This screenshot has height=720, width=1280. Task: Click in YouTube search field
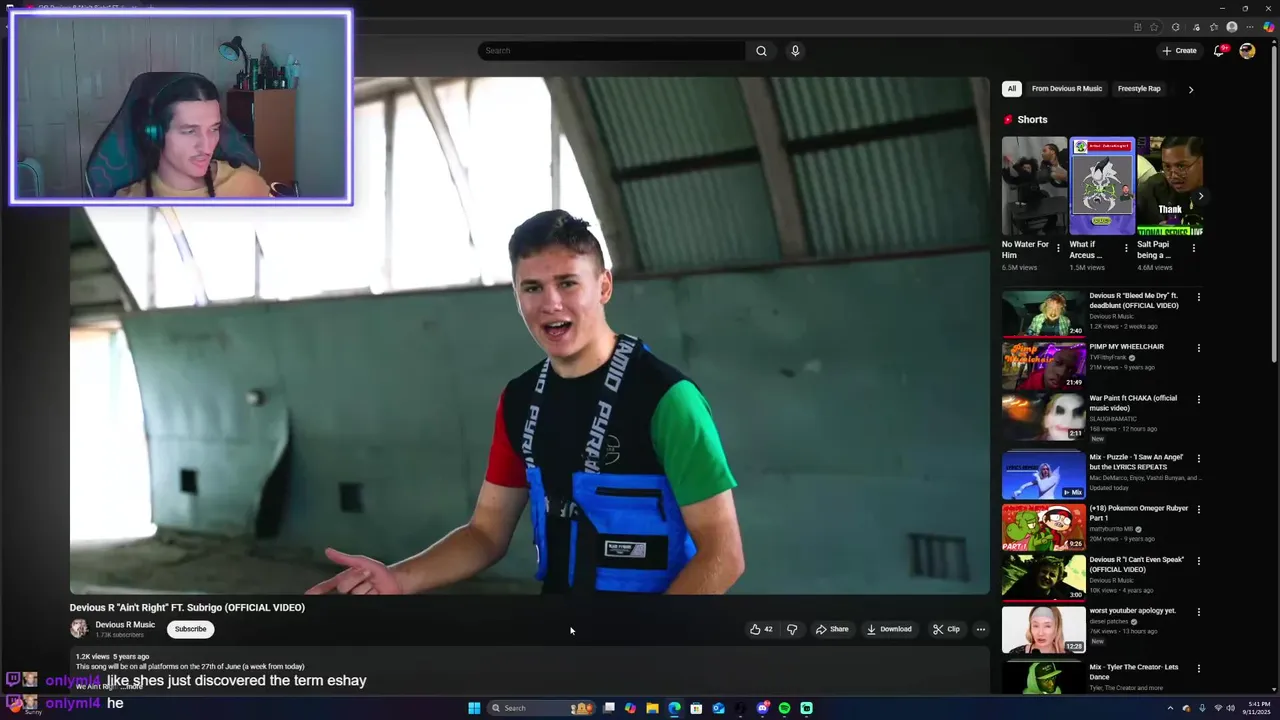pos(611,51)
